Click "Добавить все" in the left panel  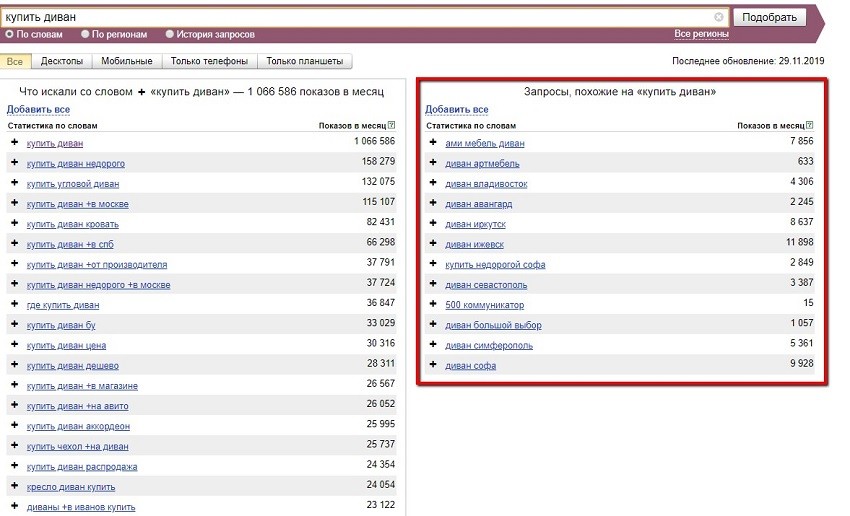coord(38,109)
